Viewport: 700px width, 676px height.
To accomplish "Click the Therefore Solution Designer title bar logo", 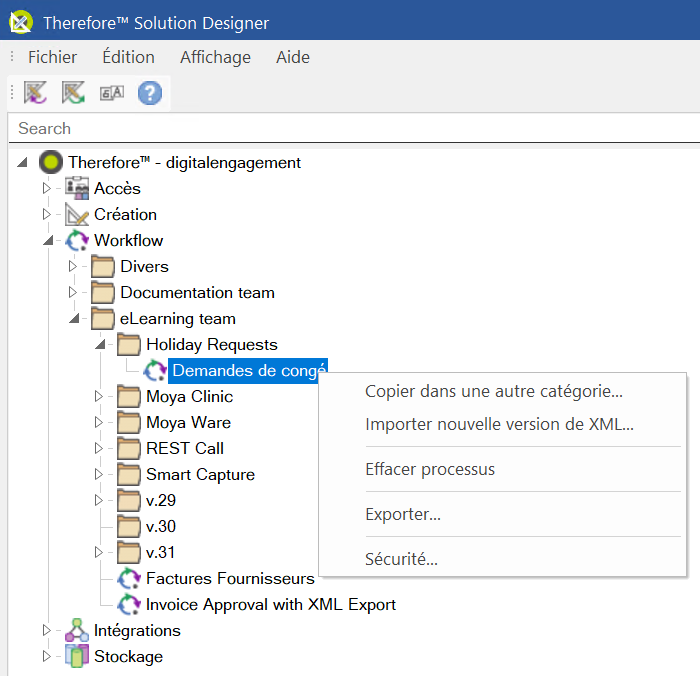I will coord(21,22).
